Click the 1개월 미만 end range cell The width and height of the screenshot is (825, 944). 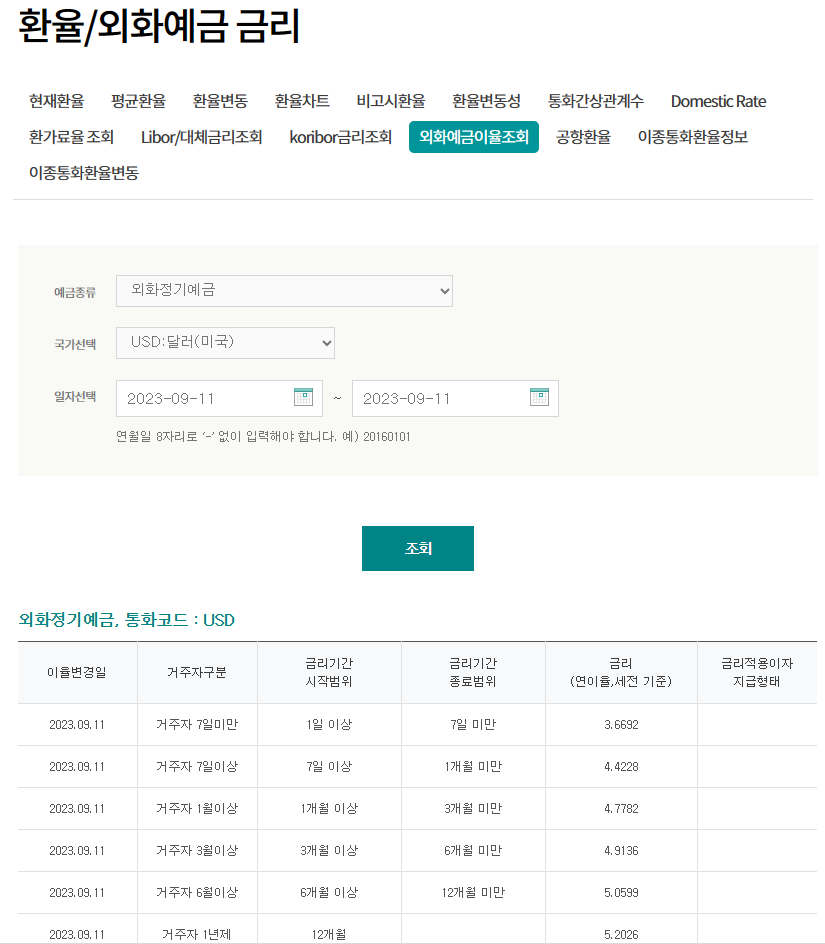point(473,767)
